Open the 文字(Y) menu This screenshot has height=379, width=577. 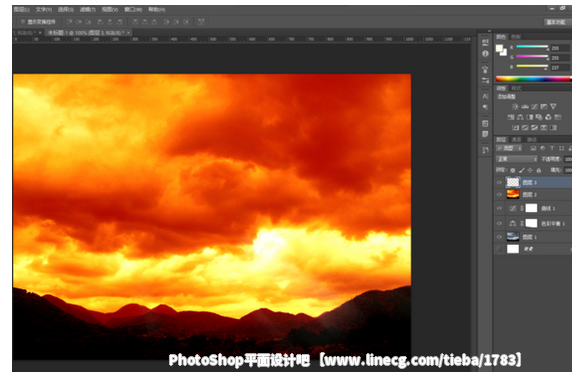[44, 9]
